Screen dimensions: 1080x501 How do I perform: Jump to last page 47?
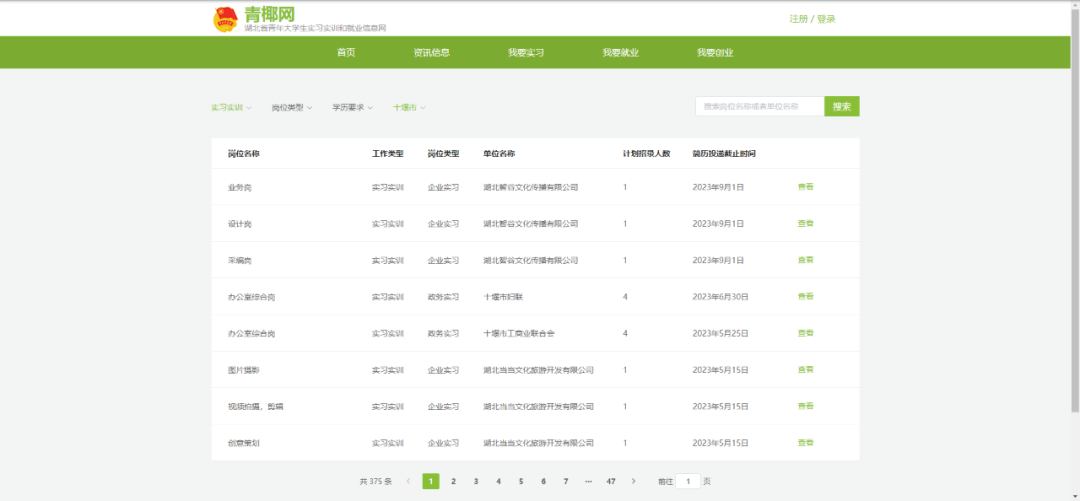(x=611, y=481)
